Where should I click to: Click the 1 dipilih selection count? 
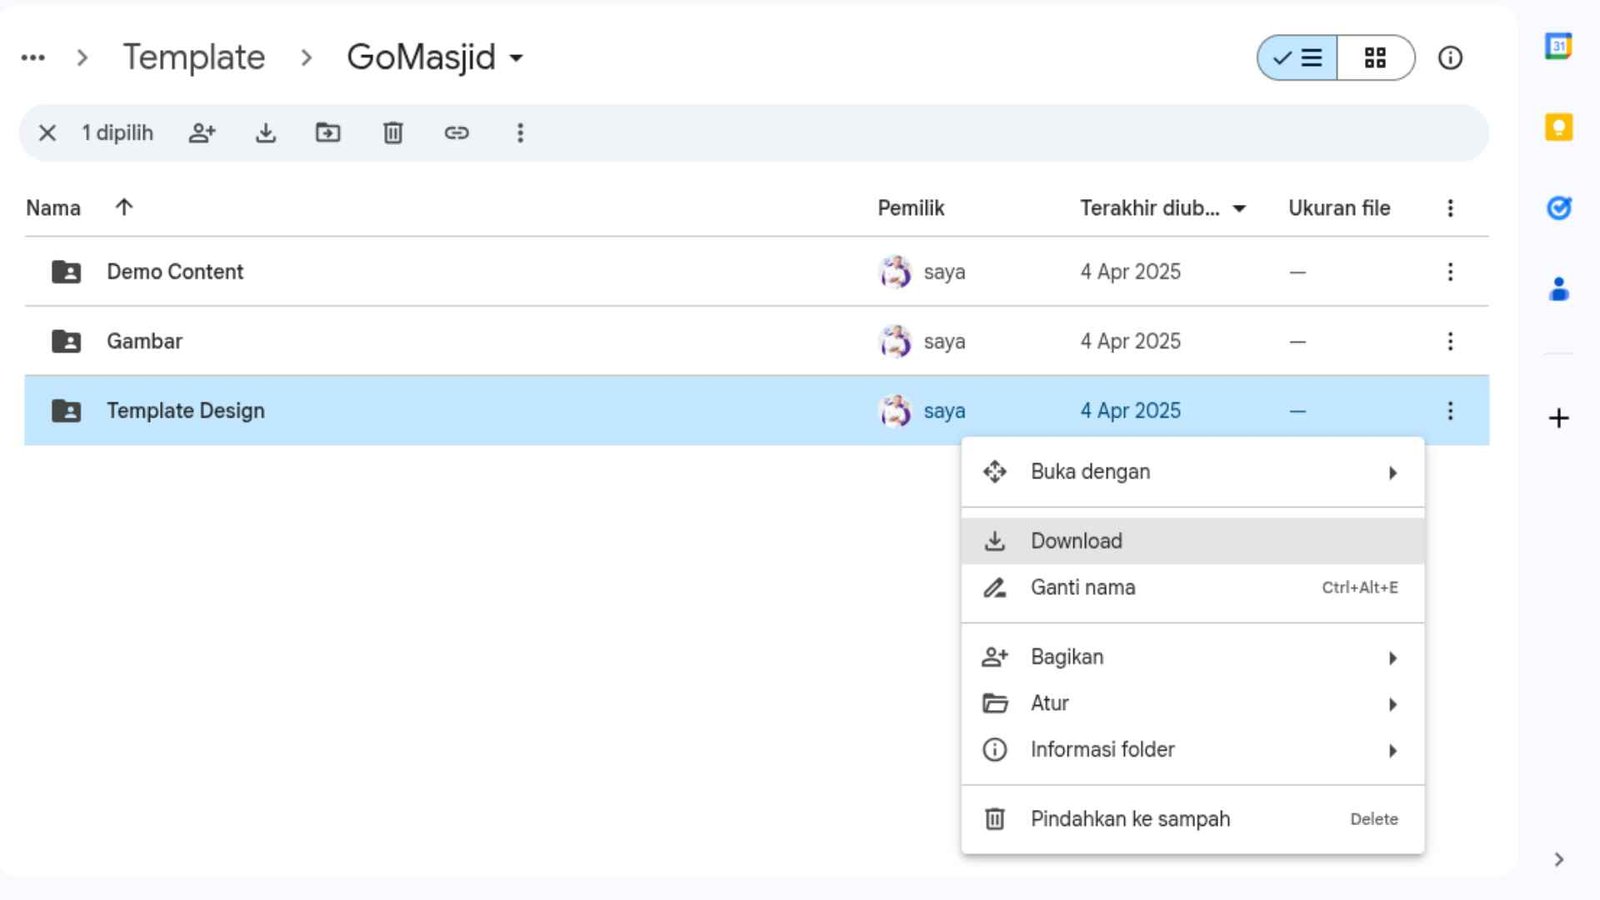pyautogui.click(x=117, y=133)
